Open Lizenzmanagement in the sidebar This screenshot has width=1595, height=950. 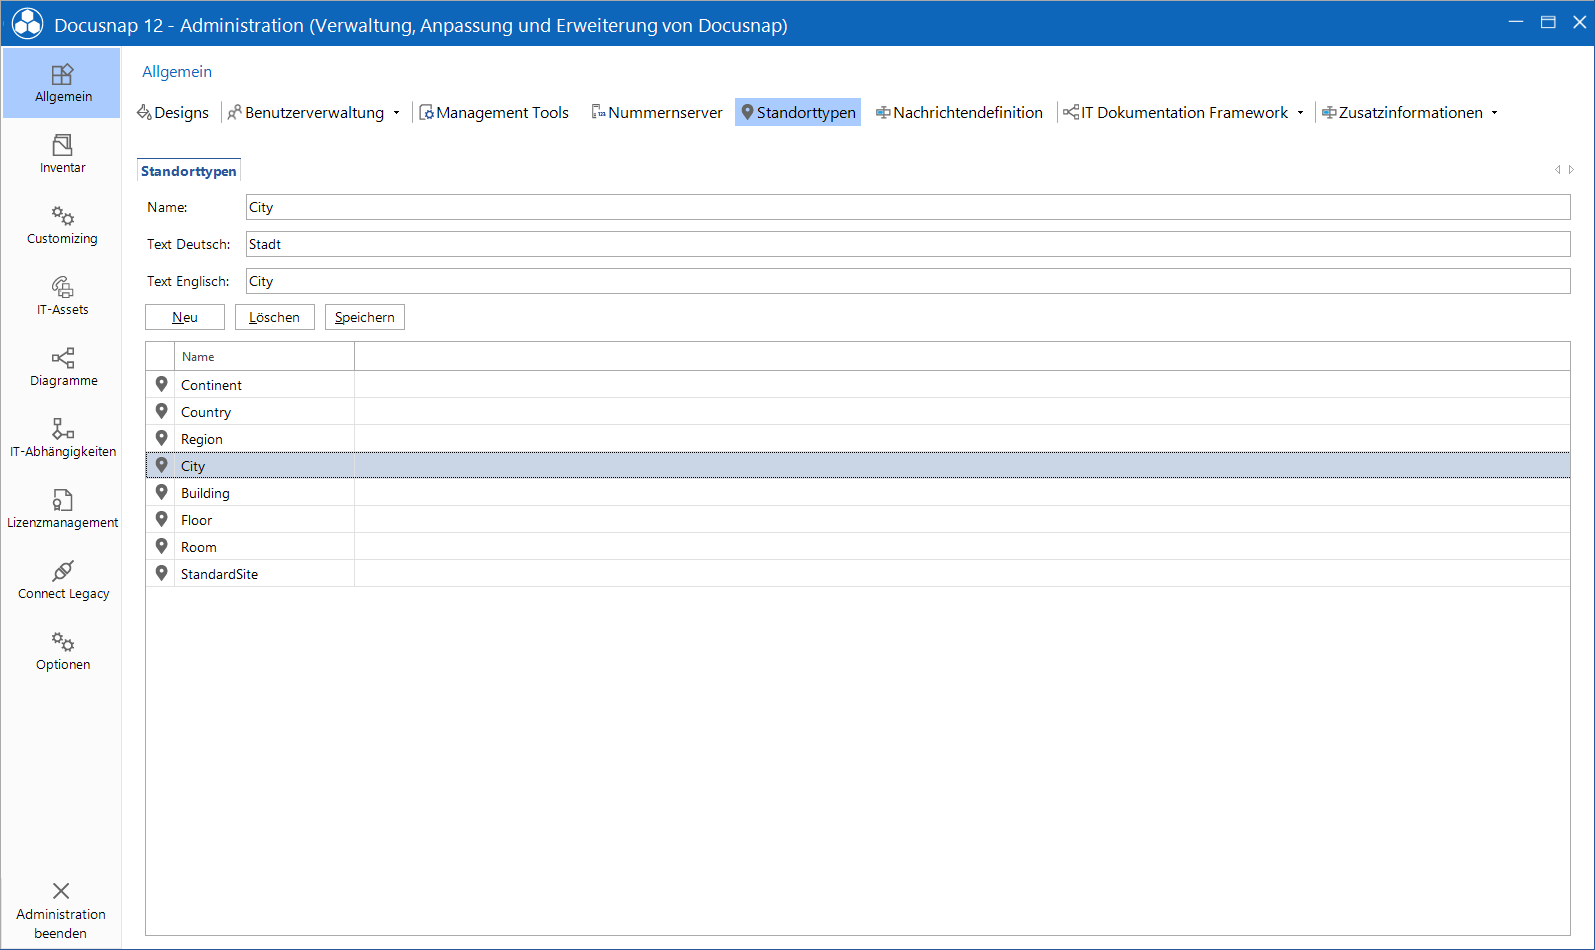62,509
